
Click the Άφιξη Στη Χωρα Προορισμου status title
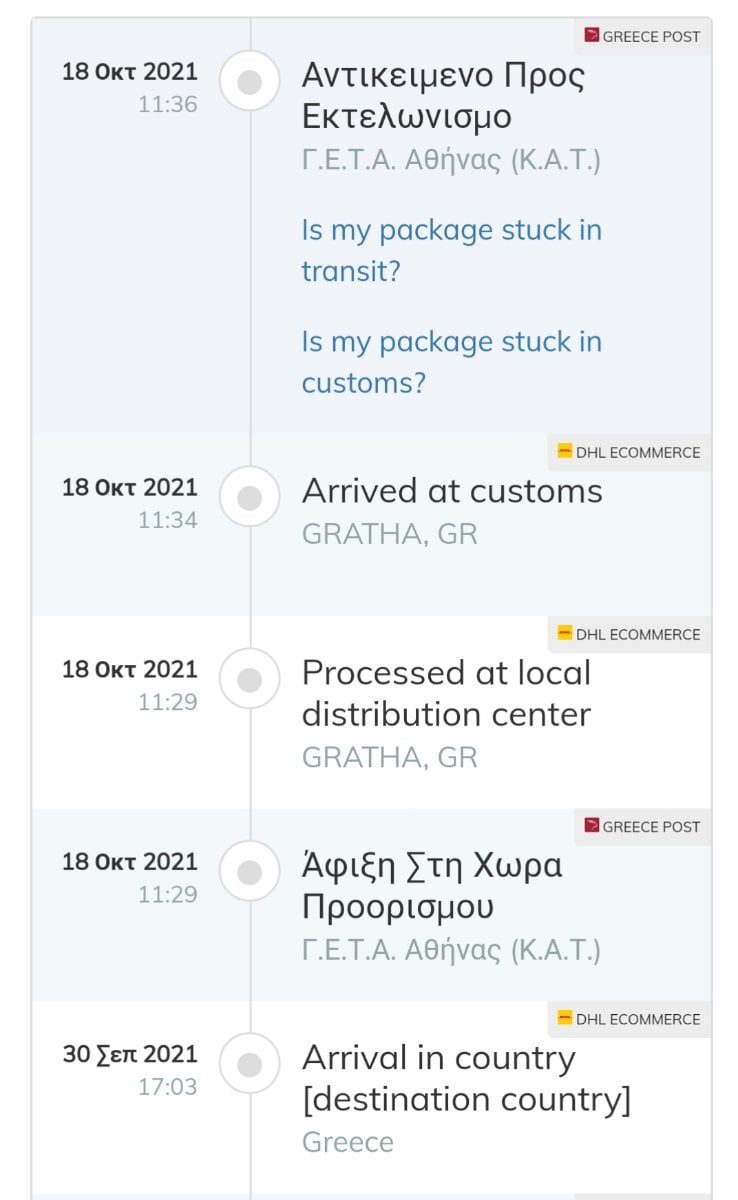coord(432,885)
